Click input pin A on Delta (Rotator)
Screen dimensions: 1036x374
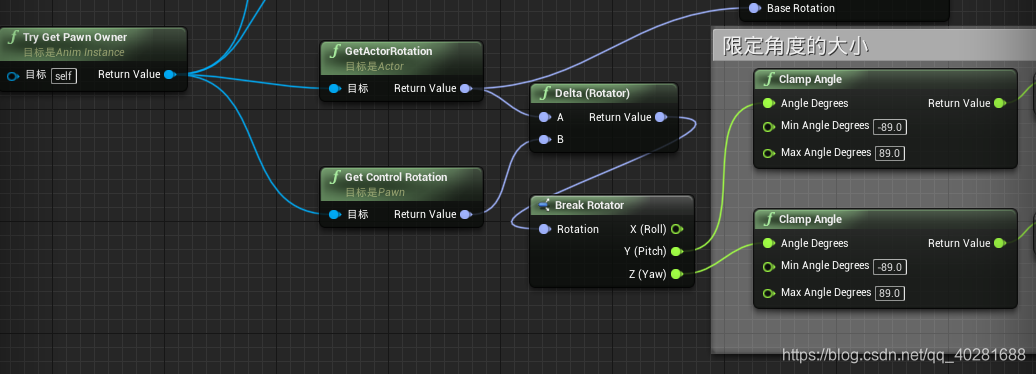point(544,117)
